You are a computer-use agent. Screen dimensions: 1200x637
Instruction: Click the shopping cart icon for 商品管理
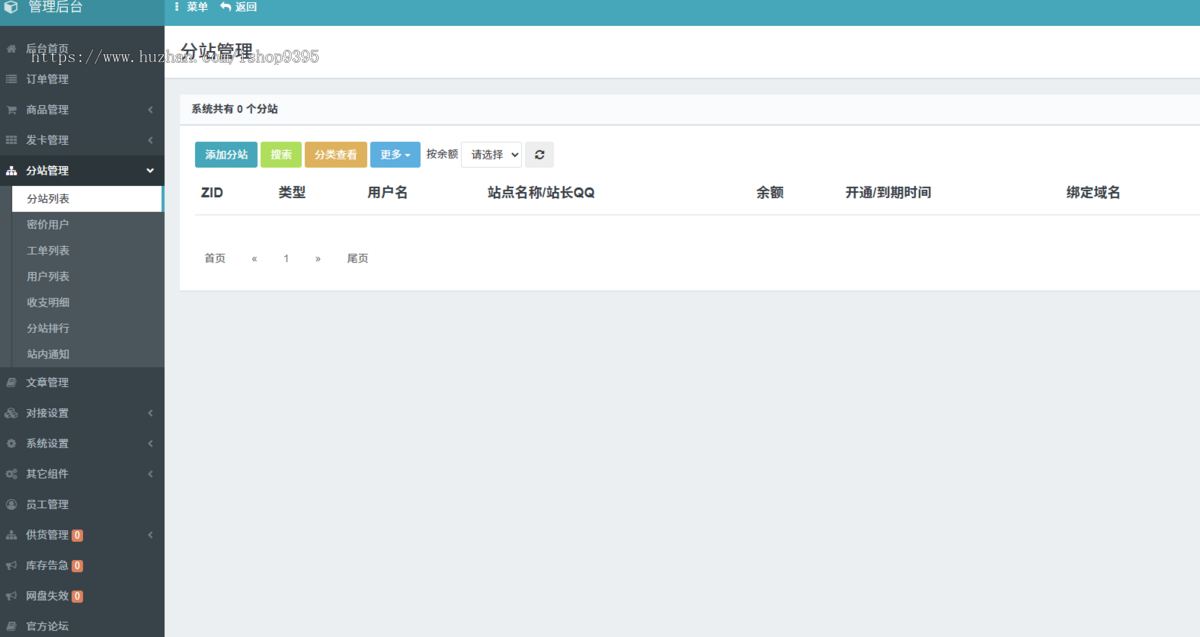pyautogui.click(x=11, y=110)
